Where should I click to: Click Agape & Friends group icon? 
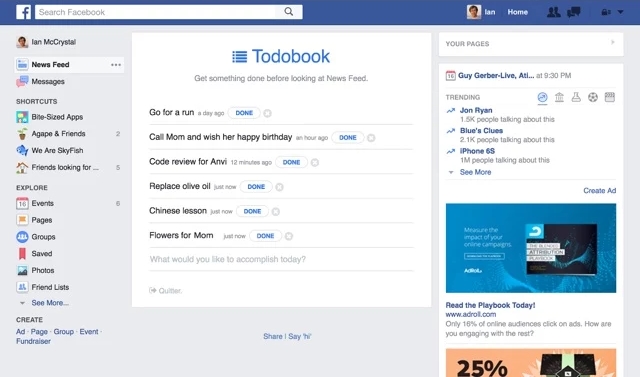point(22,133)
